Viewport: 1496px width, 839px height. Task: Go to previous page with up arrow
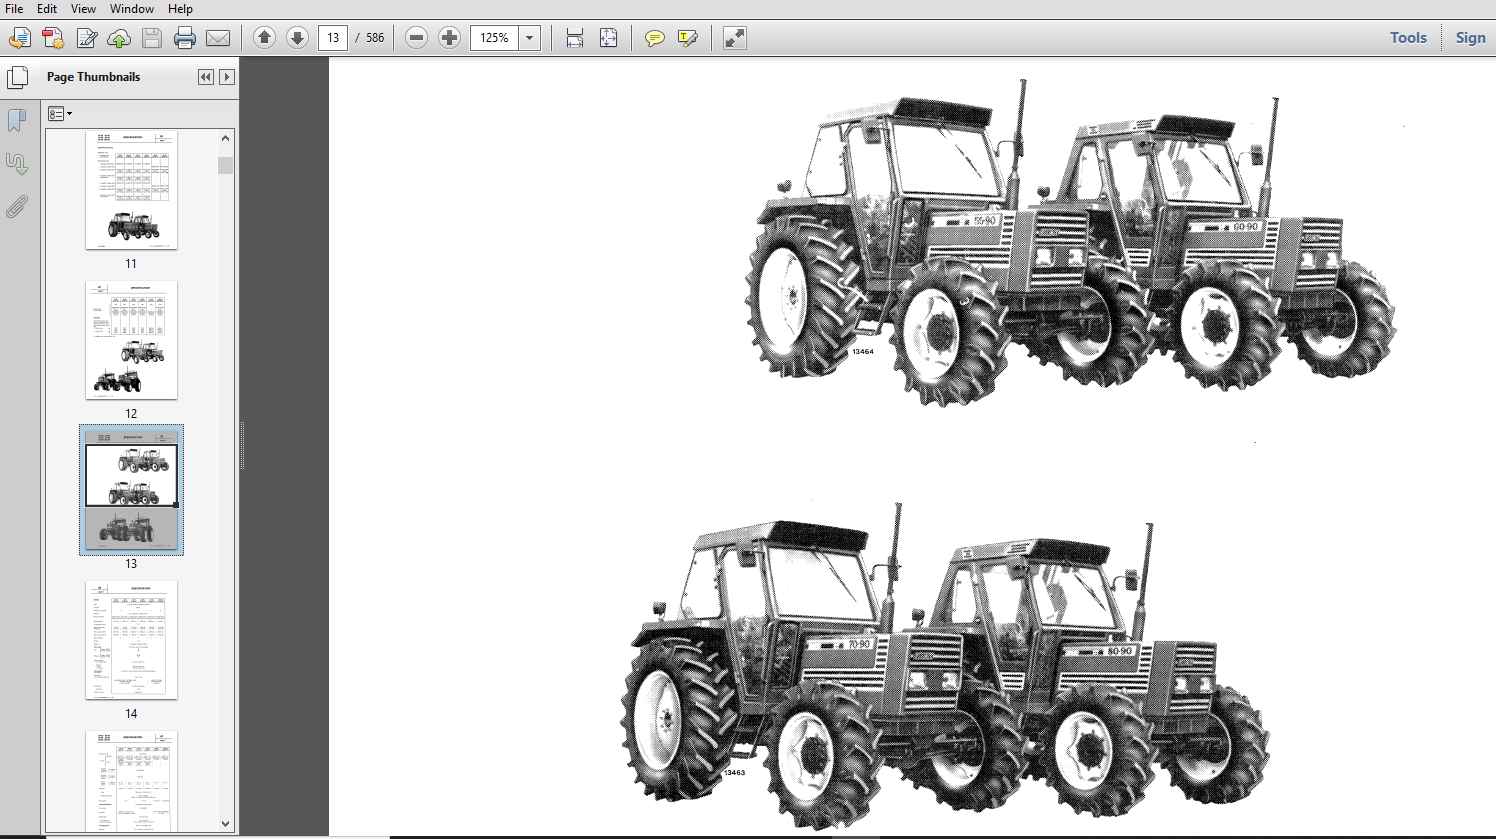[264, 38]
